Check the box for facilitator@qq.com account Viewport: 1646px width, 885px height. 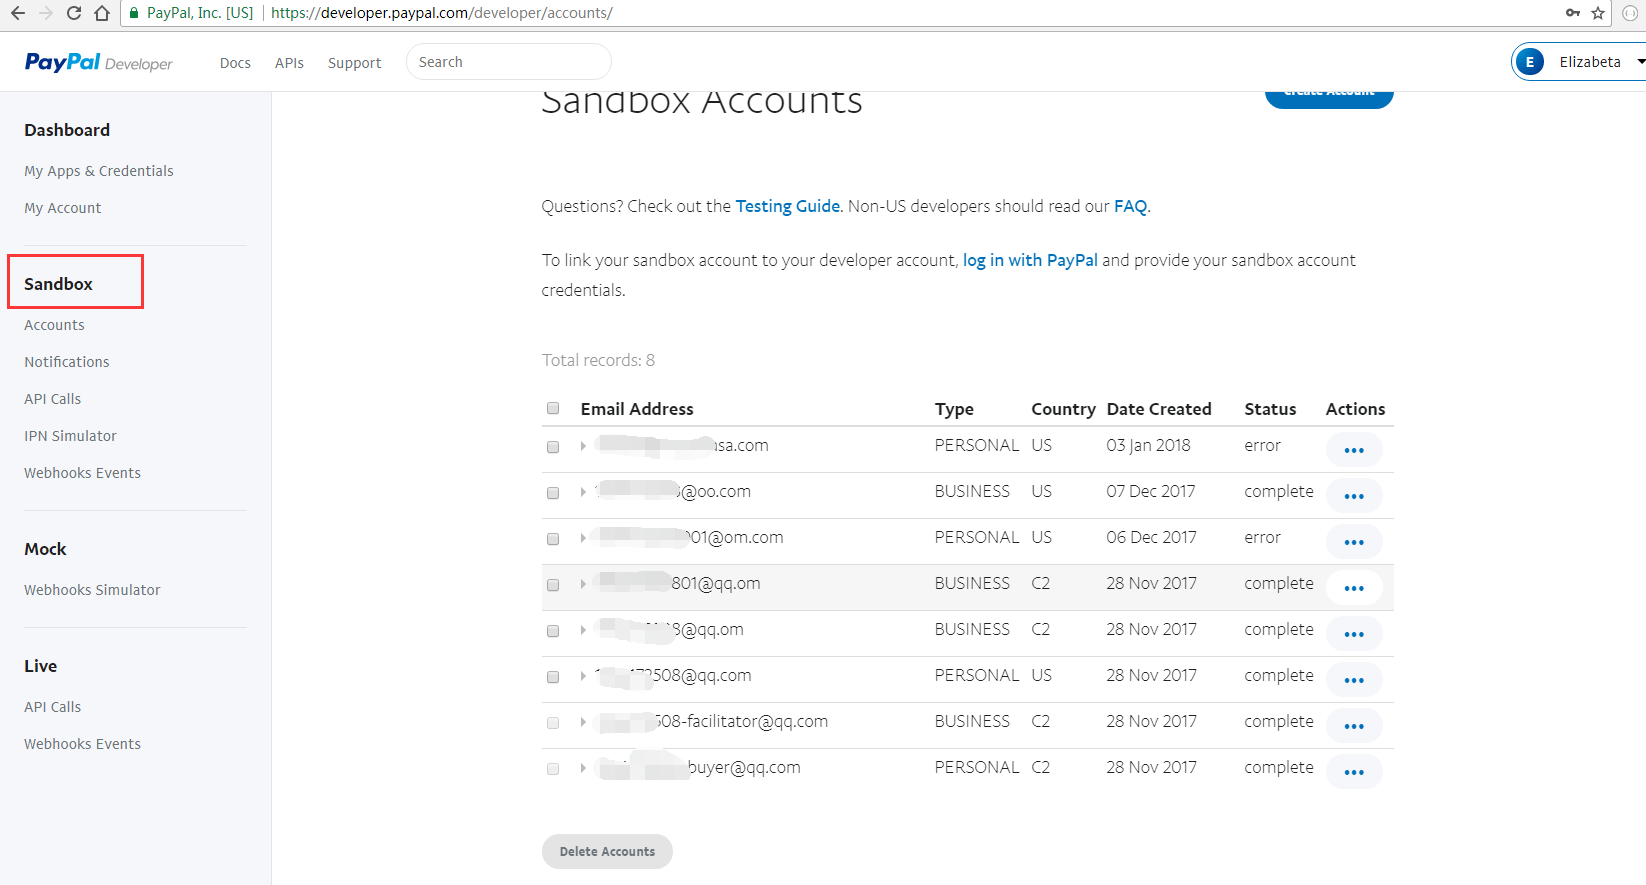tap(553, 723)
